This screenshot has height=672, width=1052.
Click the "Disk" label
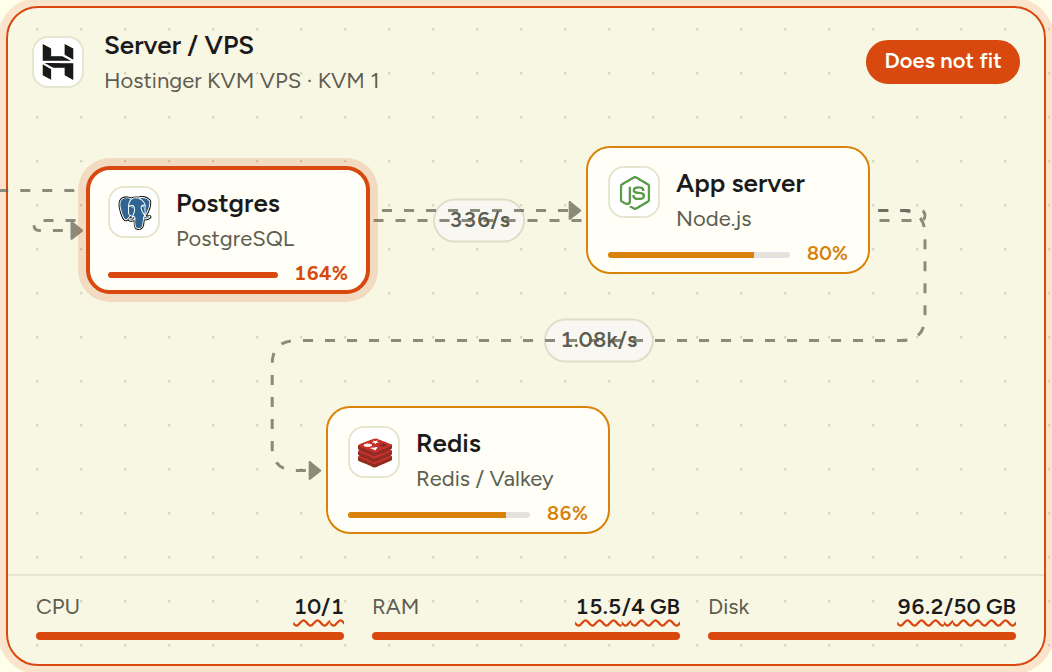pos(729,607)
